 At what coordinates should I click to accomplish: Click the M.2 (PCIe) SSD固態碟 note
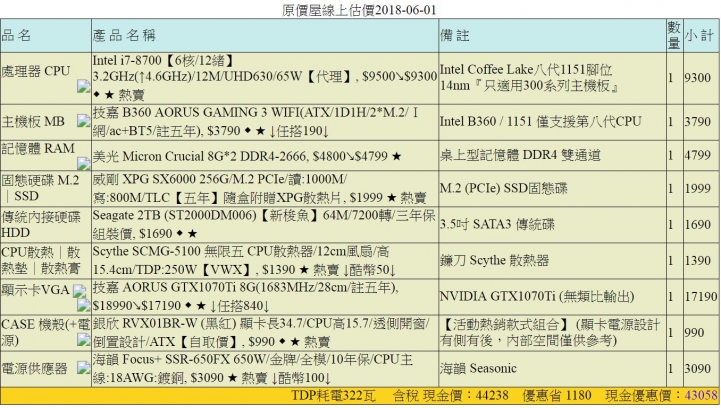[504, 188]
